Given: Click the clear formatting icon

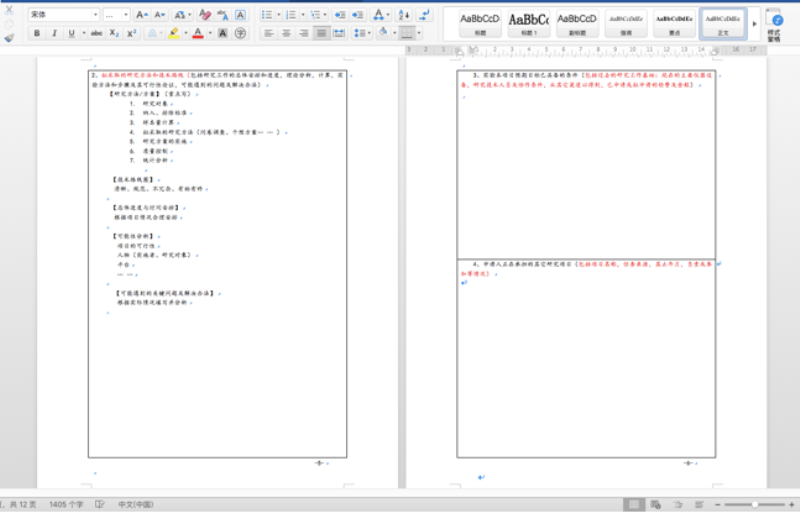Looking at the screenshot, I should coord(205,15).
